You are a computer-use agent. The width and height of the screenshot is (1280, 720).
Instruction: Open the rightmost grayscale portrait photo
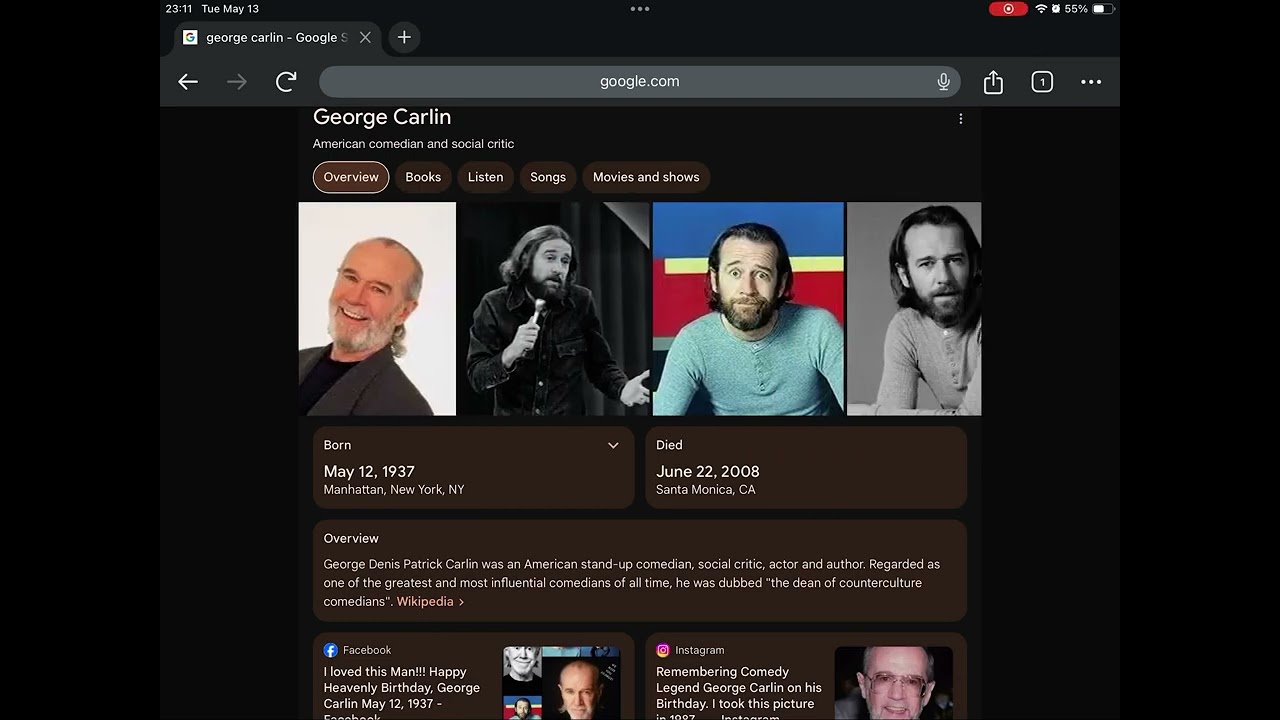pyautogui.click(x=914, y=309)
